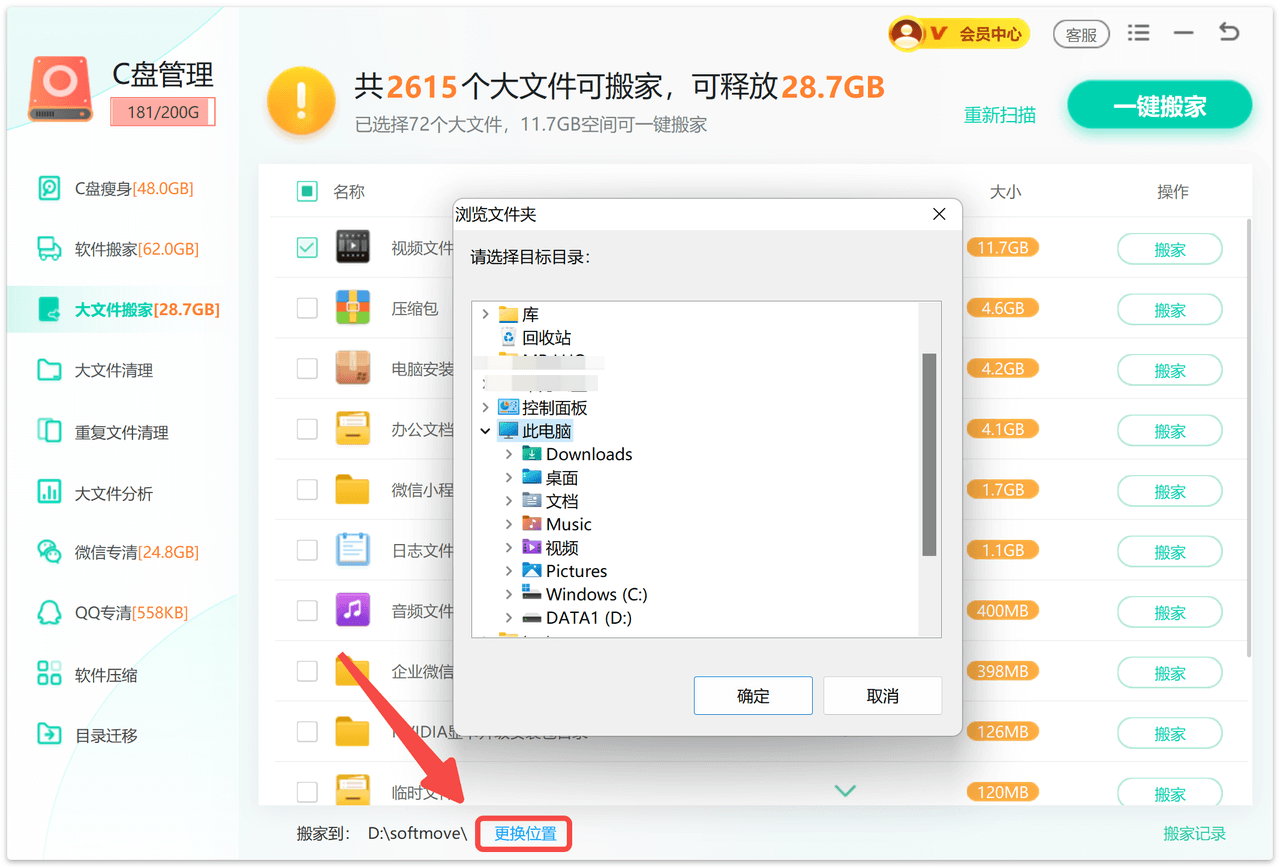This screenshot has width=1280, height=867.
Task: Collapse the 此电脑 tree node
Action: tap(486, 431)
